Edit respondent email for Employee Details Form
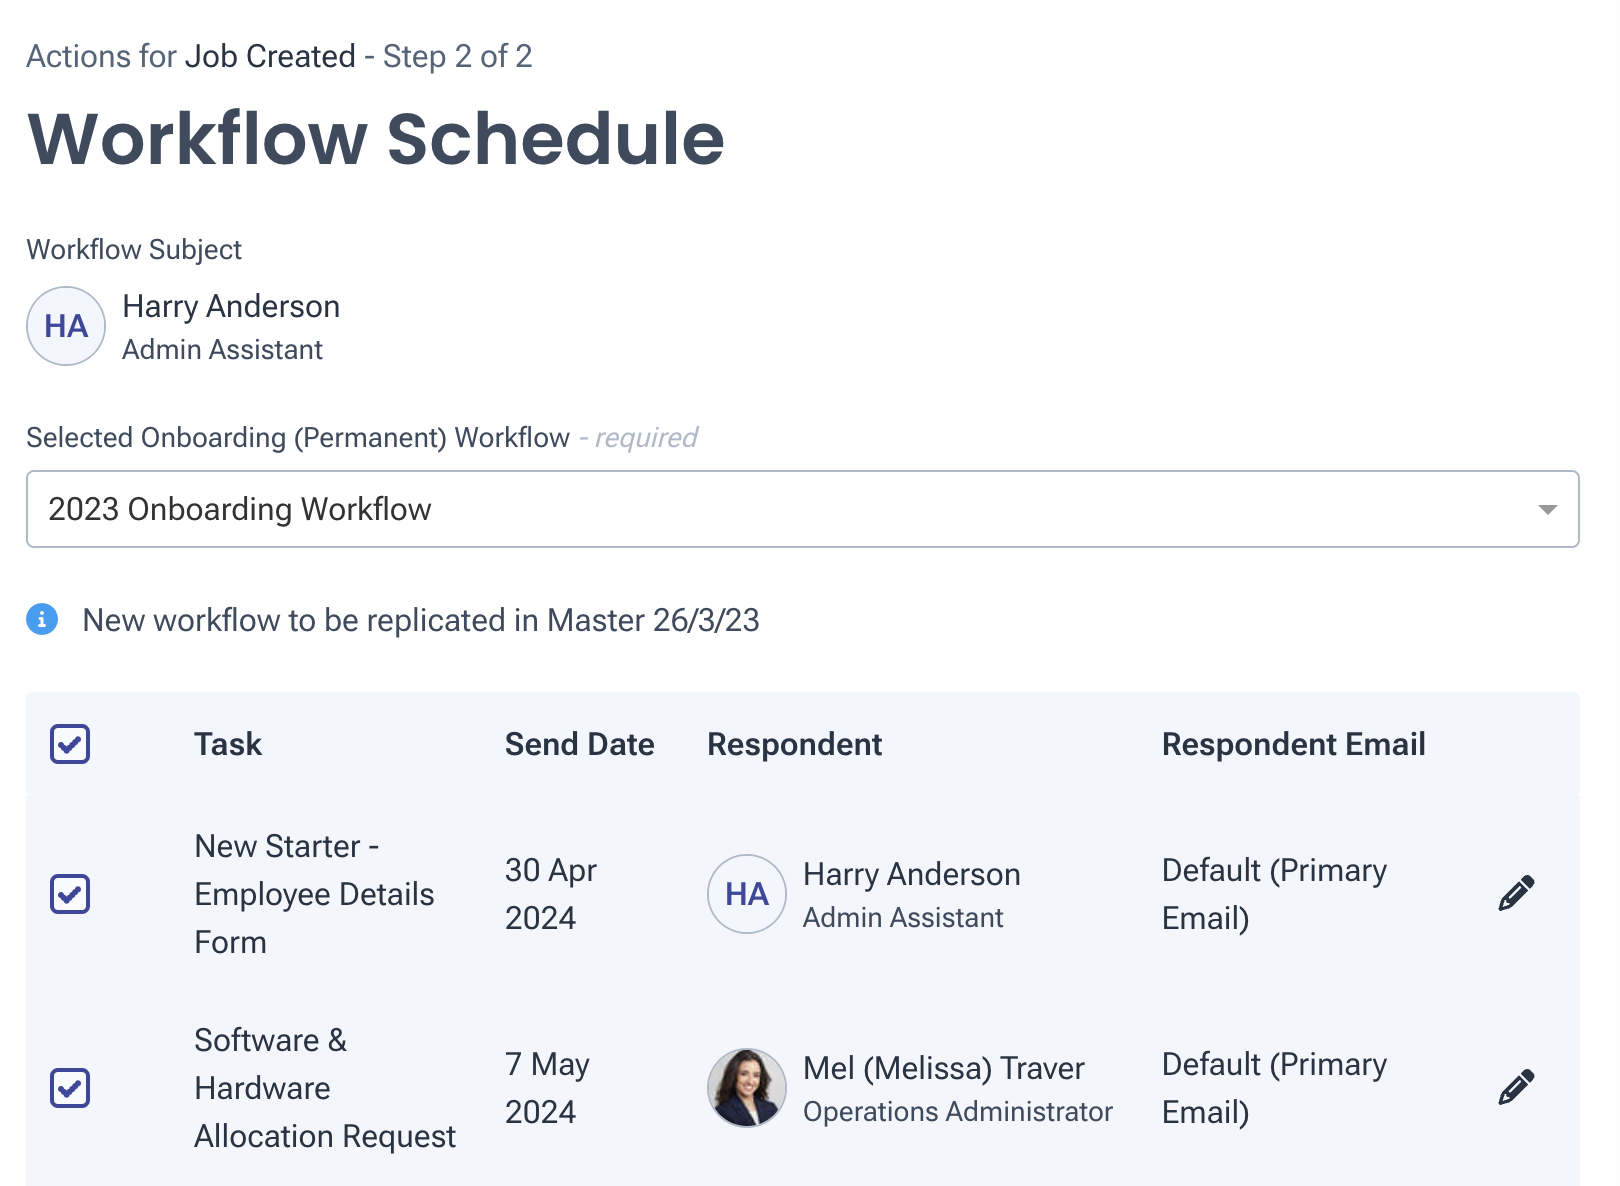 point(1517,893)
